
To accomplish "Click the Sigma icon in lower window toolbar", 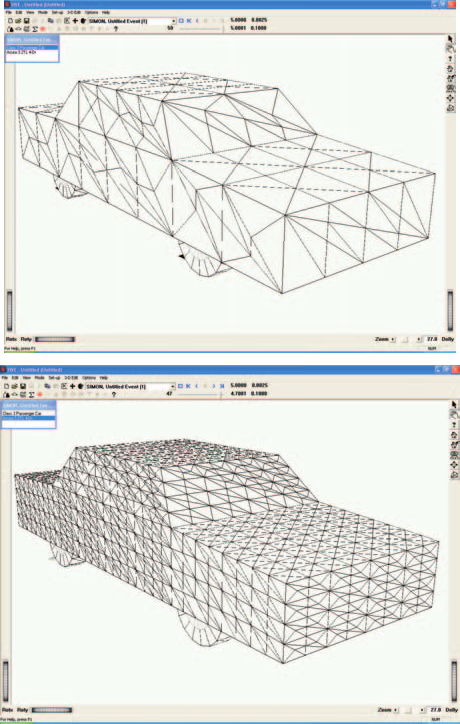I will pos(32,394).
